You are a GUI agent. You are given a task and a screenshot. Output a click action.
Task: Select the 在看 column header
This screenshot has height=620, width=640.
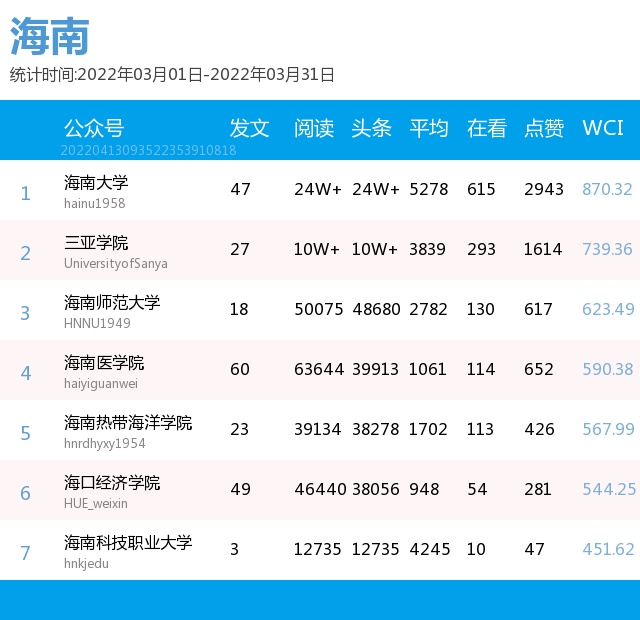click(487, 128)
